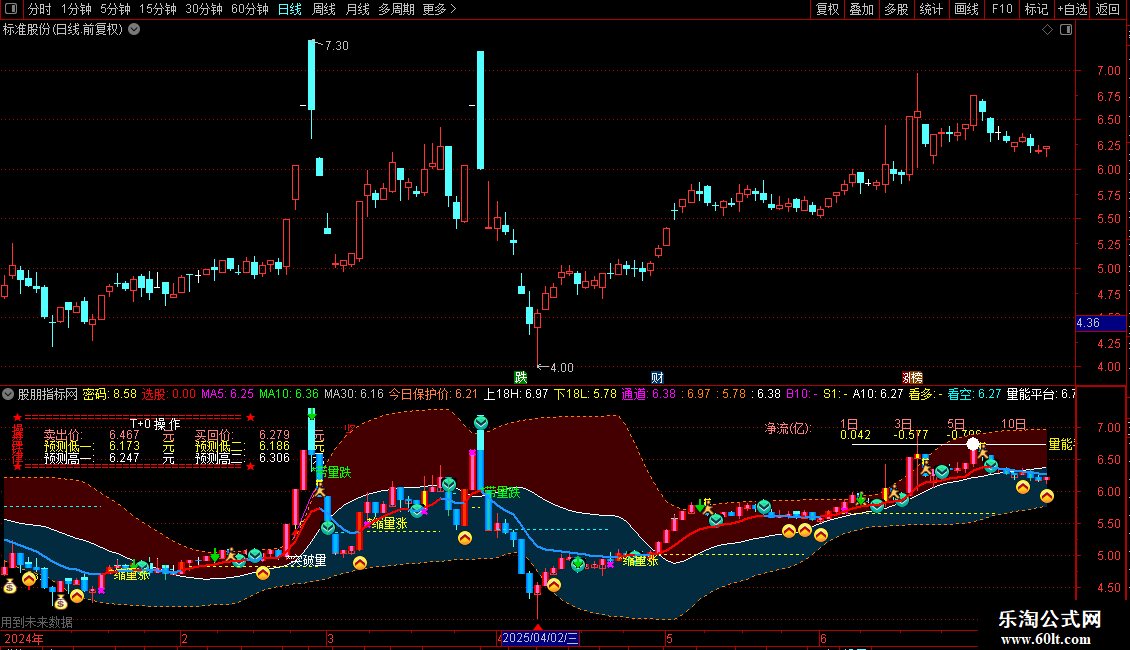Click the 复权 button
This screenshot has width=1130, height=650.
[827, 9]
